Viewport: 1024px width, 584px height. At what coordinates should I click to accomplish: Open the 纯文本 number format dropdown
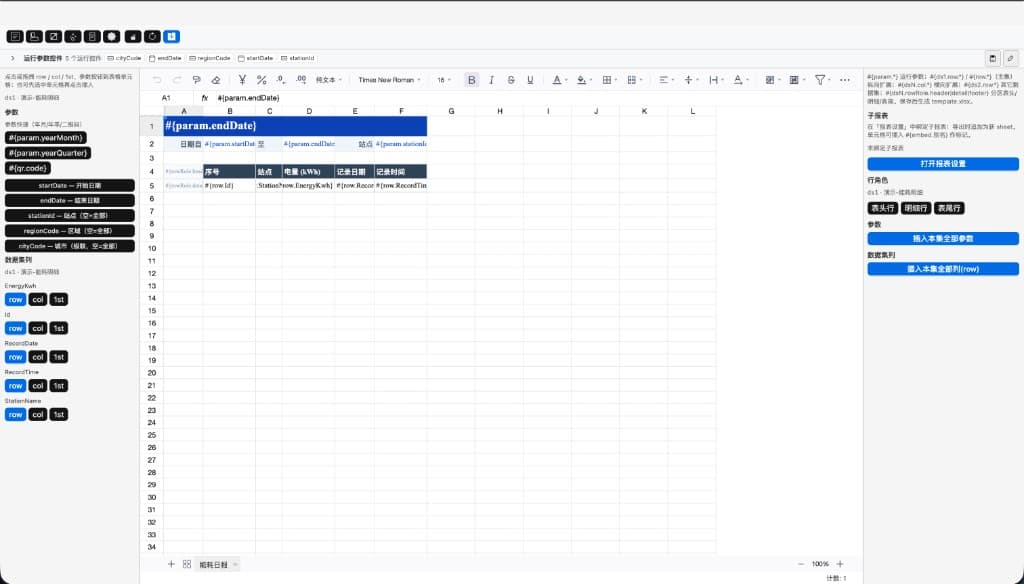point(328,80)
